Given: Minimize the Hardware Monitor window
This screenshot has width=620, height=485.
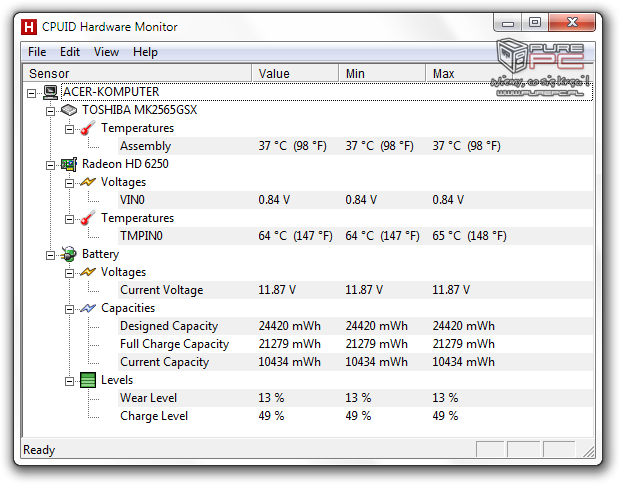Looking at the screenshot, I should (508, 23).
